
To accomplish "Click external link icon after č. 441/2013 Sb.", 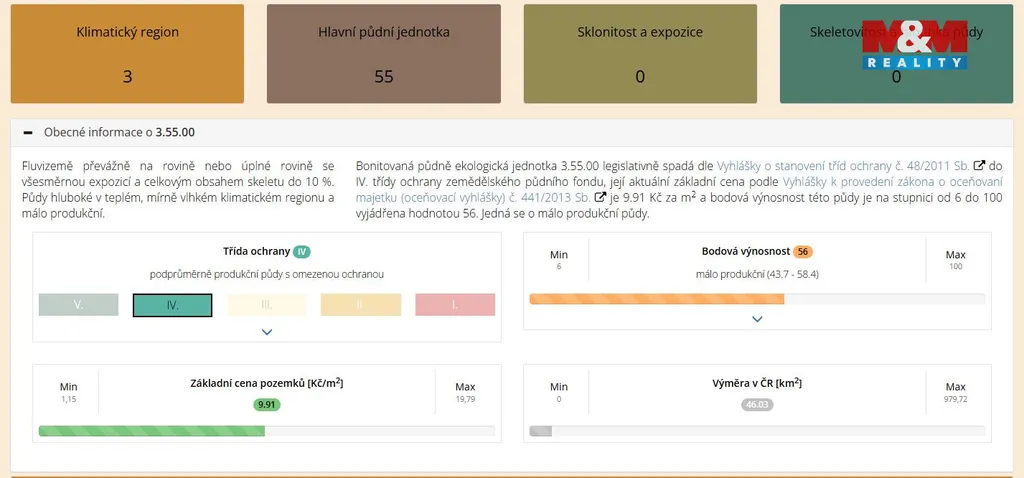I will click(x=600, y=198).
